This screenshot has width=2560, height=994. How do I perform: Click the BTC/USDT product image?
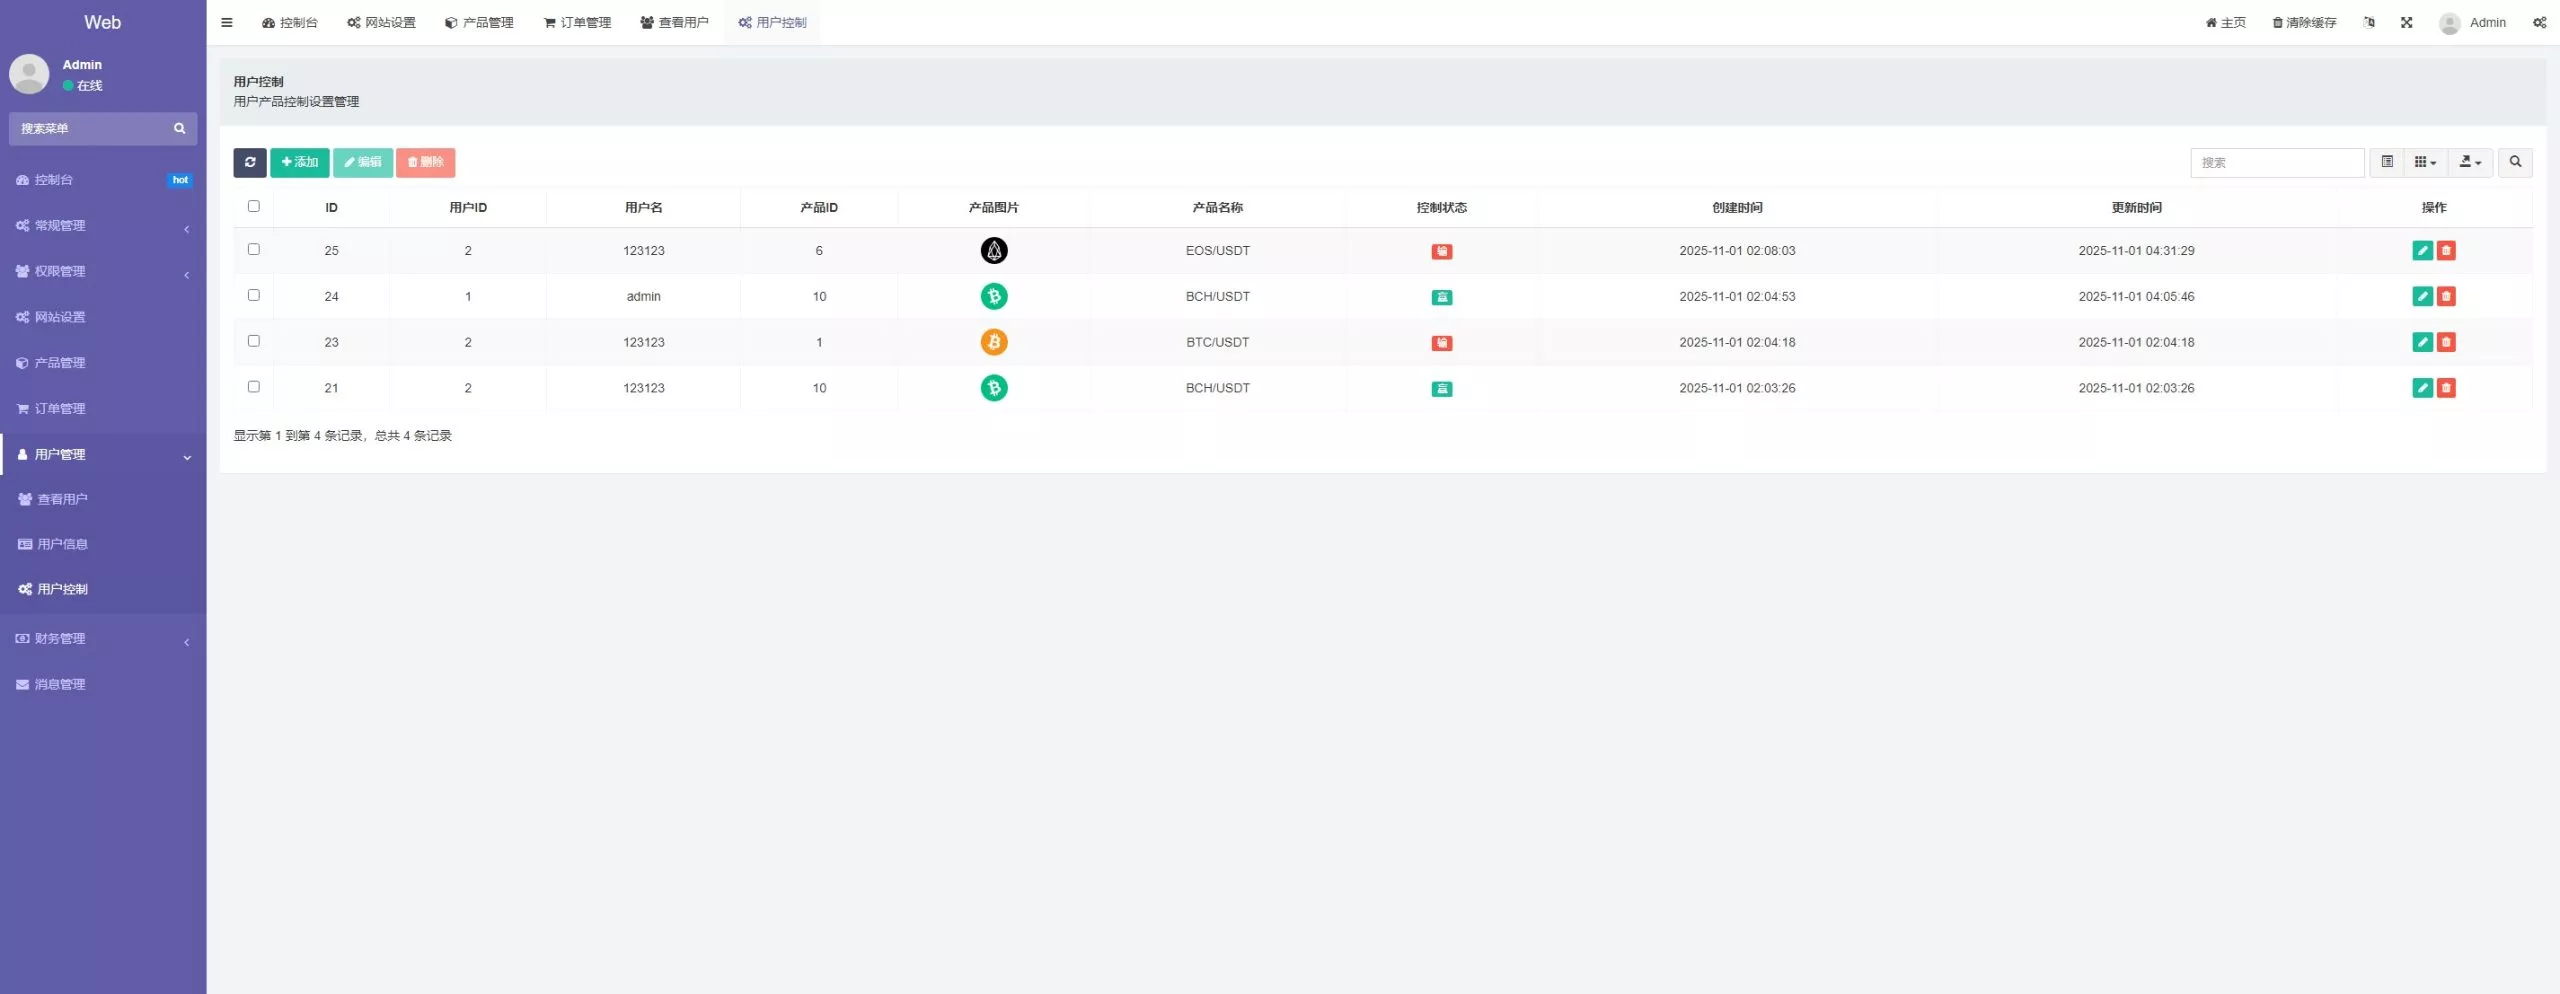point(993,342)
